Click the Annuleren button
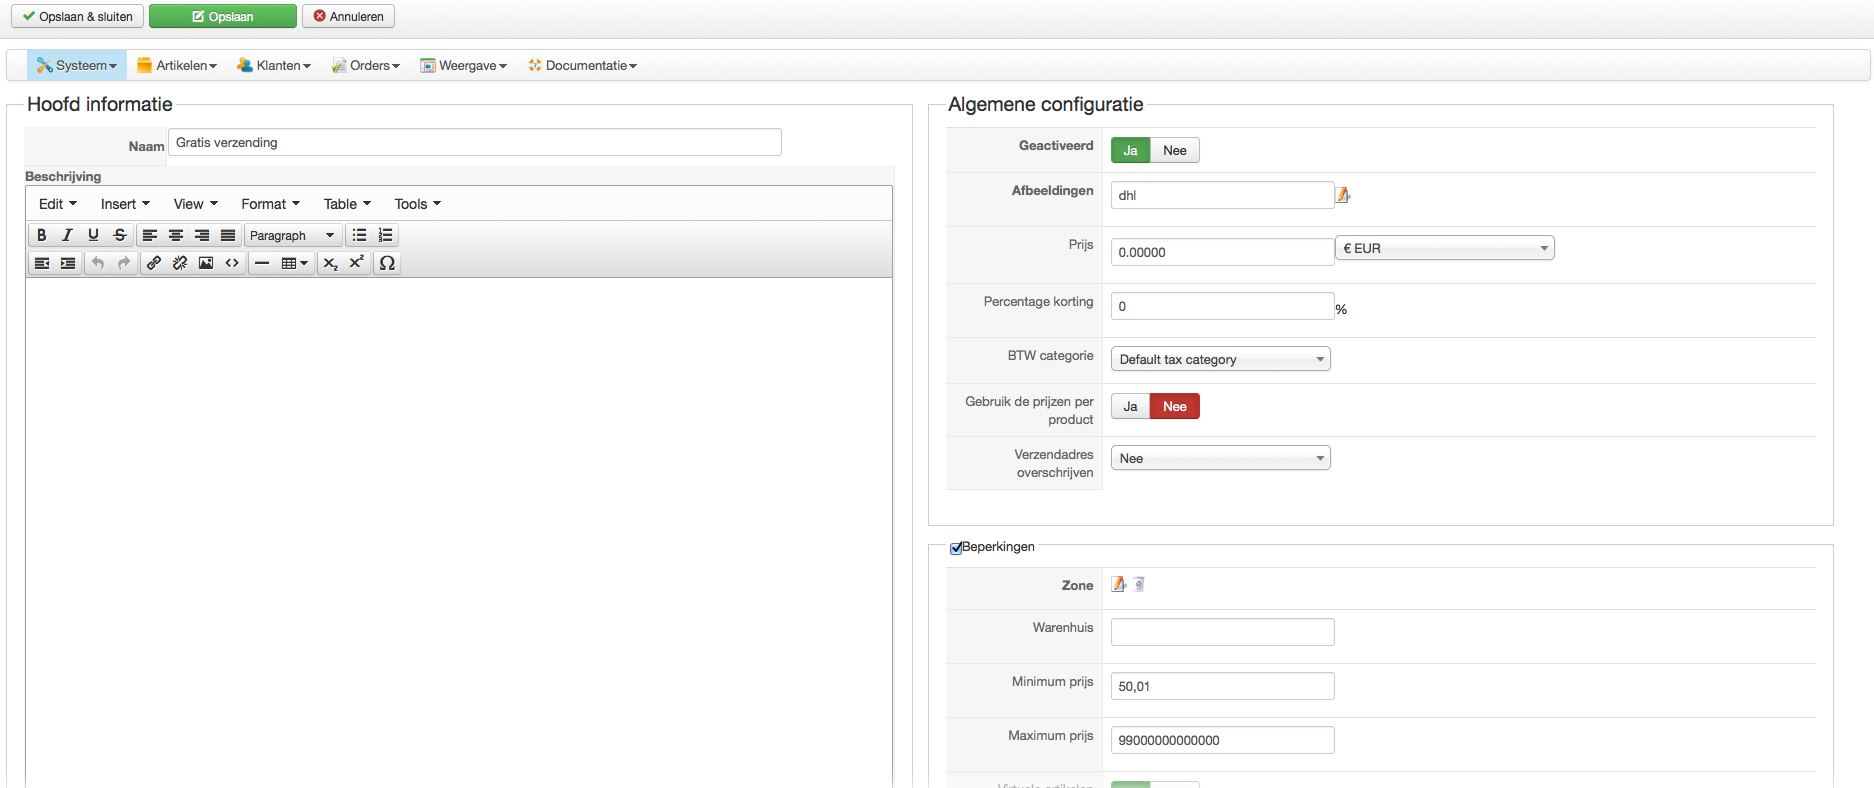This screenshot has width=1874, height=788. (x=348, y=16)
